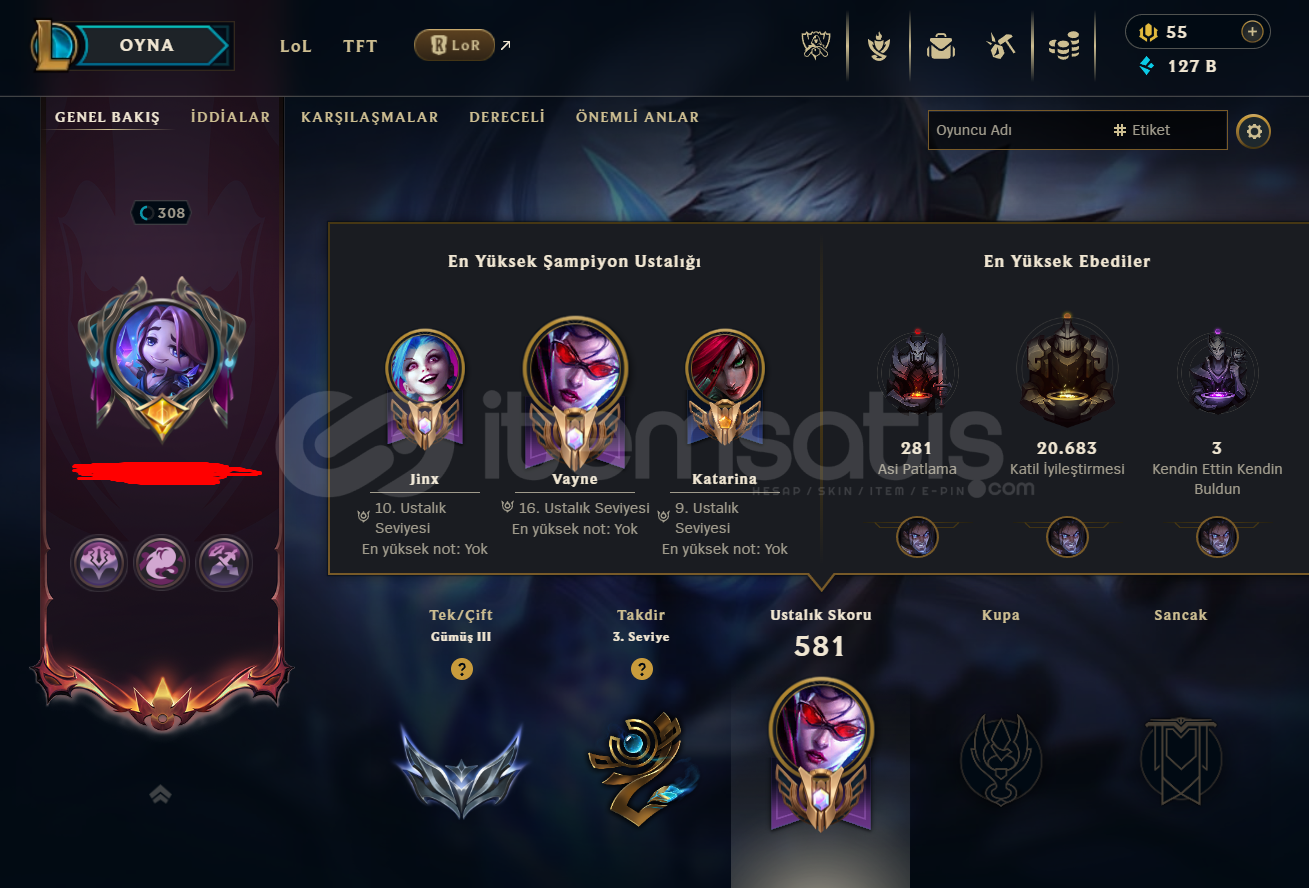Open the Loot crafting hammer icon
Screen dimensions: 1309x888
coord(1002,45)
